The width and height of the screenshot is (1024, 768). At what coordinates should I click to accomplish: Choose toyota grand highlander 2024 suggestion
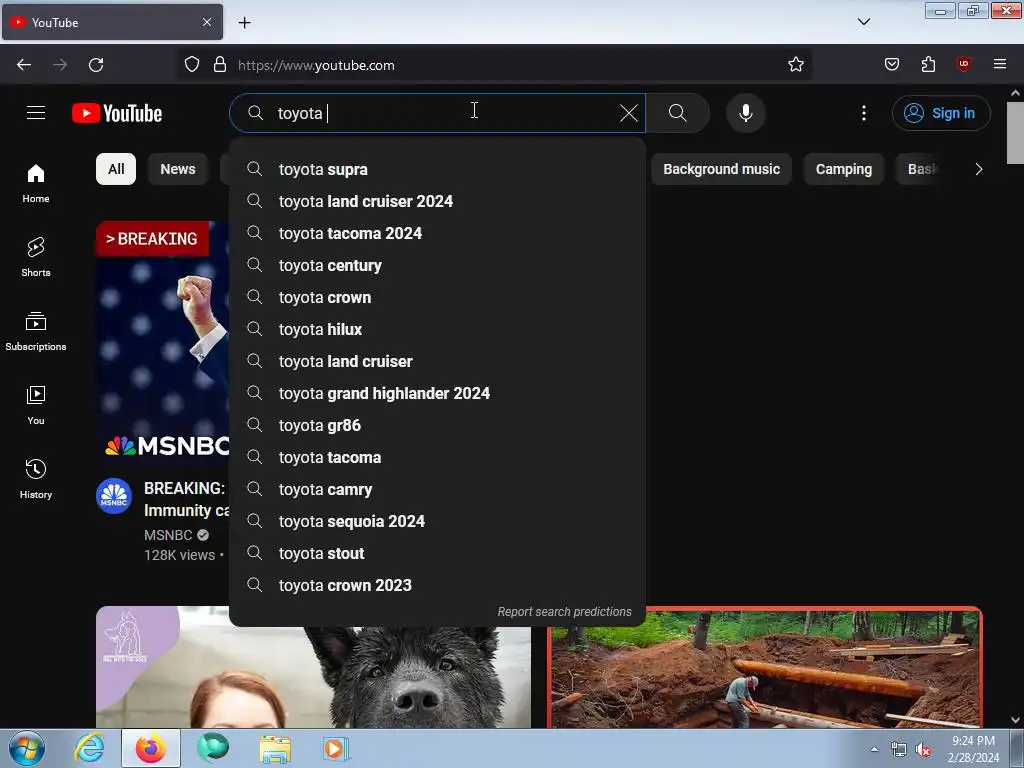point(438,393)
